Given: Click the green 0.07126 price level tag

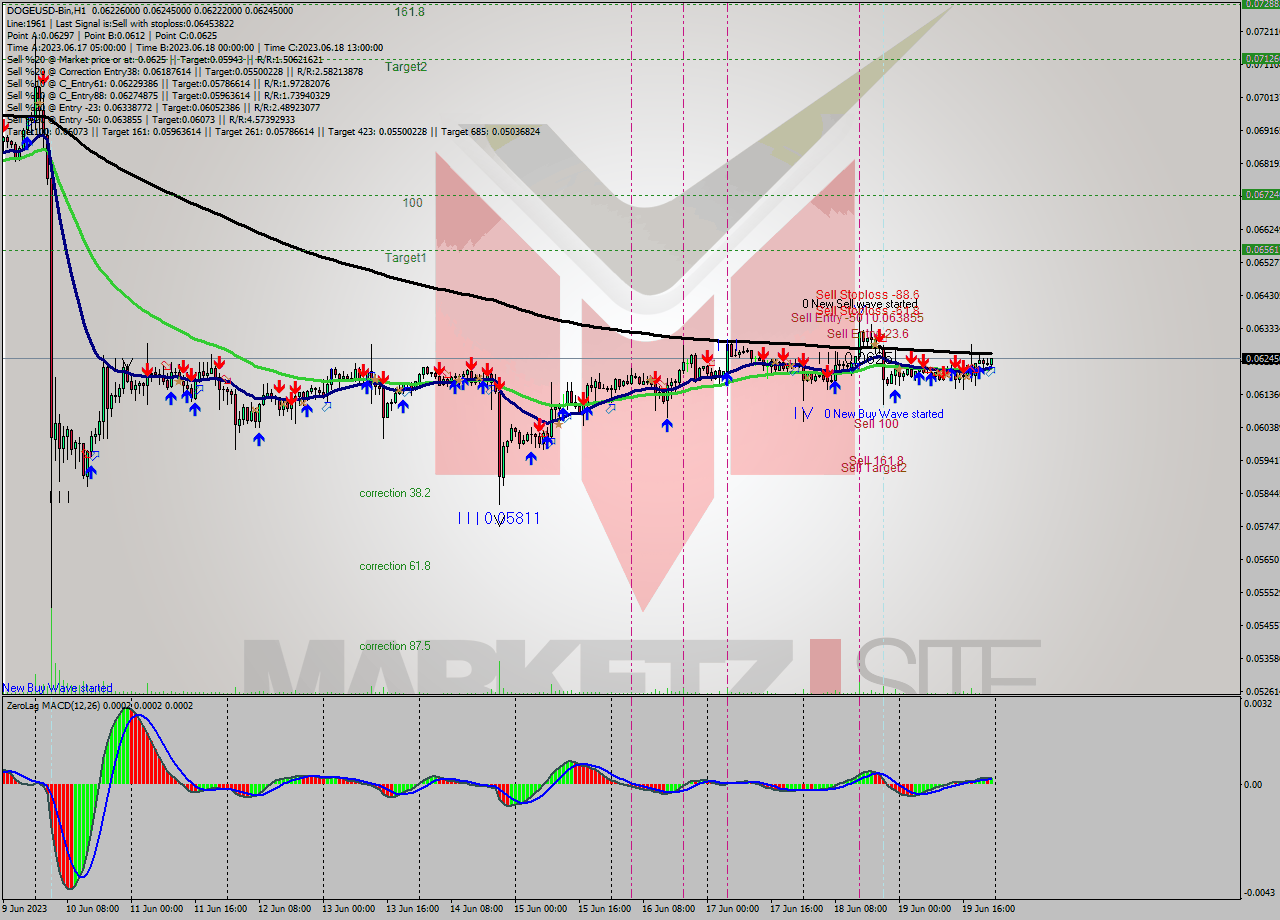Looking at the screenshot, I should [x=1259, y=59].
